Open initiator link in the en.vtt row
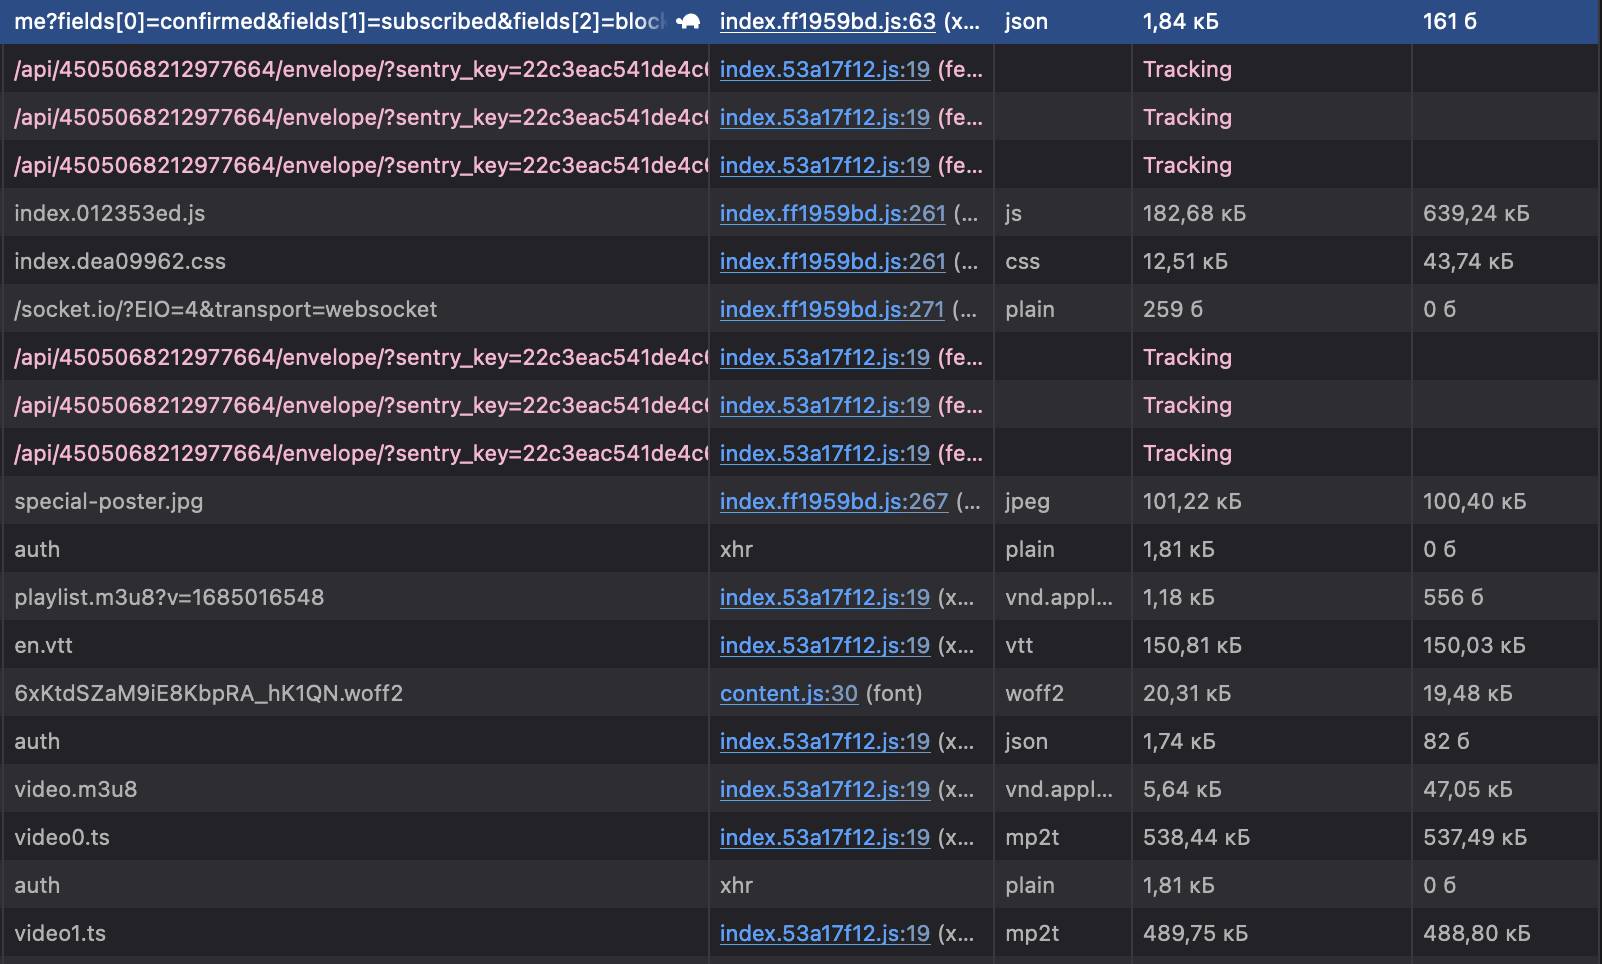Screen dimensions: 1602x964 pos(824,645)
